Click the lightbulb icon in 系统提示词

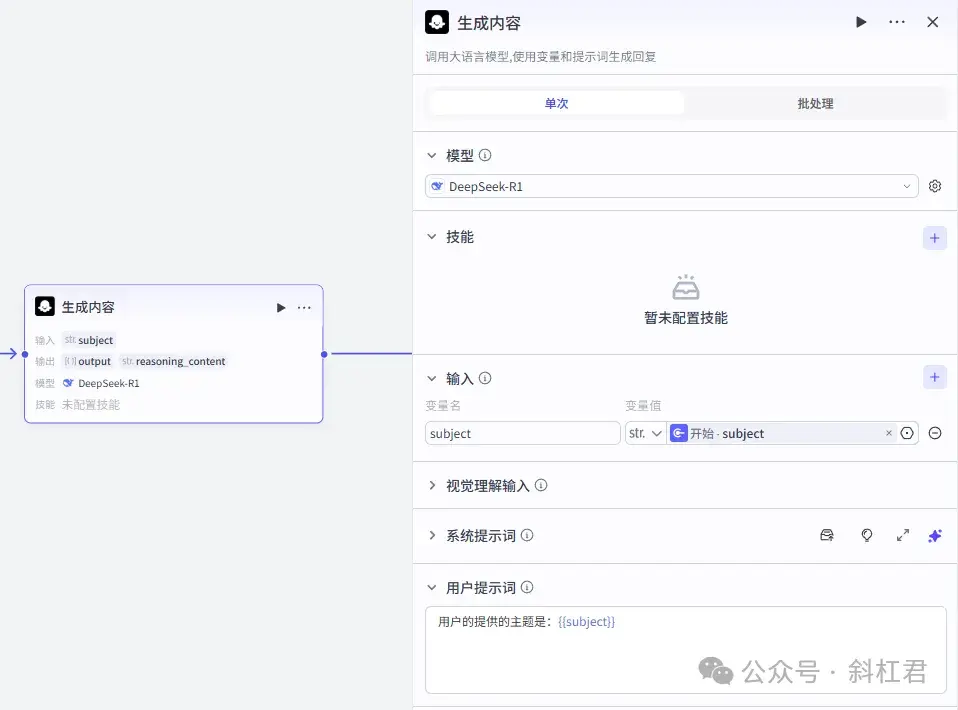(x=866, y=535)
